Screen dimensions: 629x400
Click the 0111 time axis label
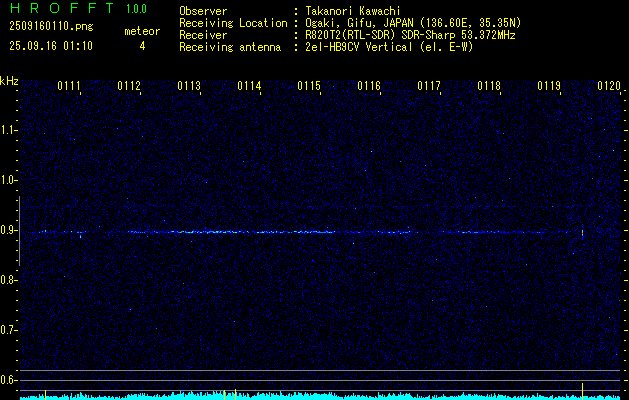[x=69, y=86]
